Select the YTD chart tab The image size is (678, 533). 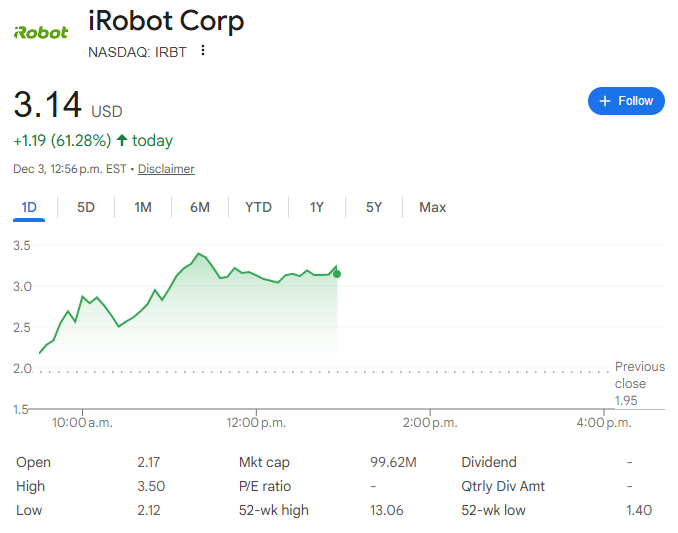[x=258, y=207]
